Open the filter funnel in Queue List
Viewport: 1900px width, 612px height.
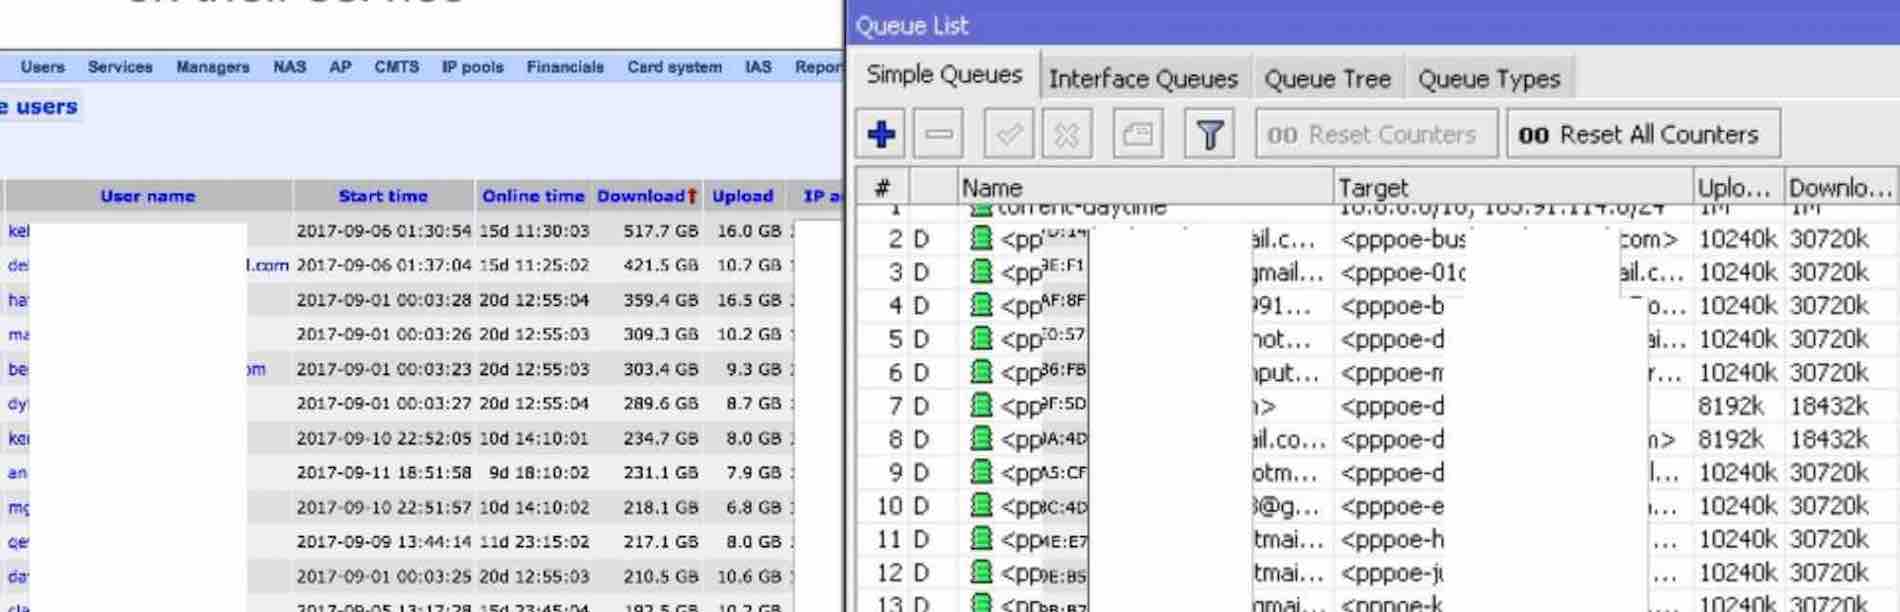pyautogui.click(x=1209, y=134)
